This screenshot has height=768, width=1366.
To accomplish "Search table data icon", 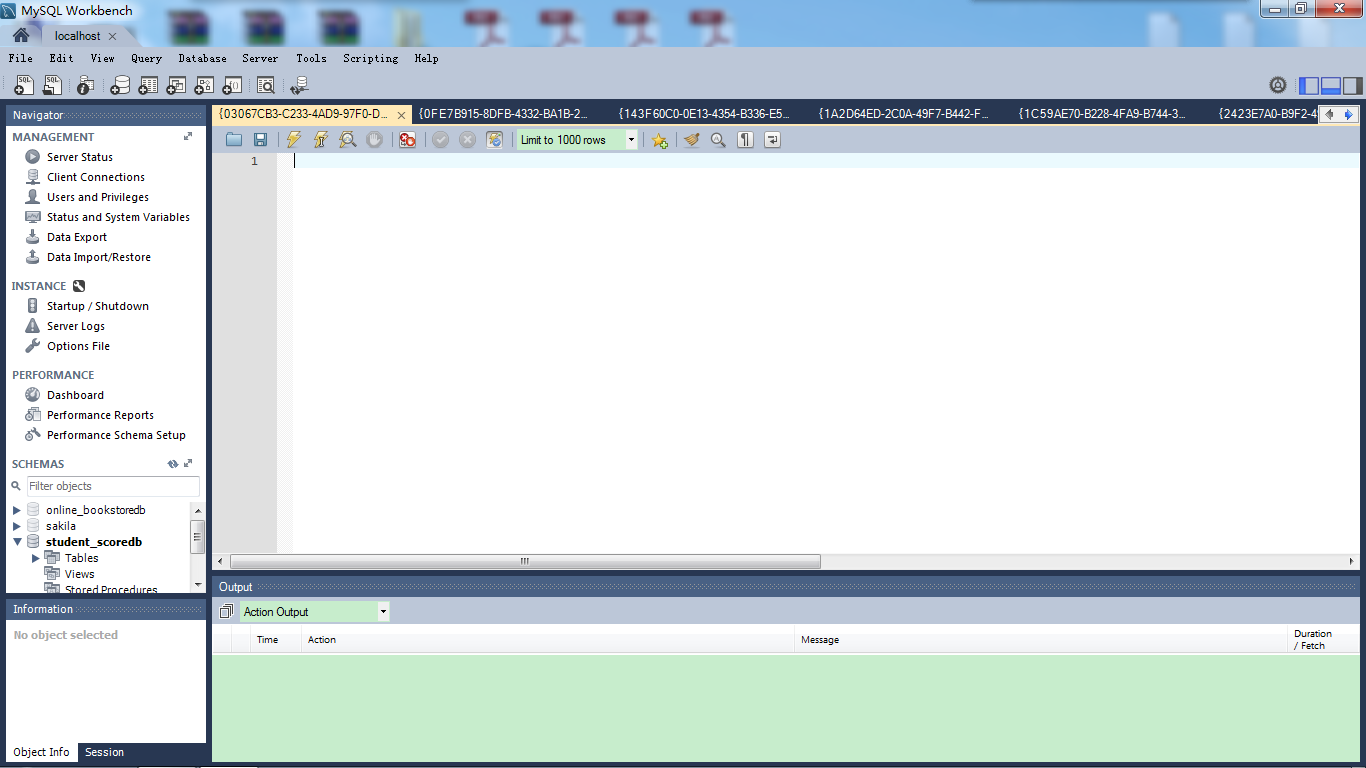I will pyautogui.click(x=266, y=86).
